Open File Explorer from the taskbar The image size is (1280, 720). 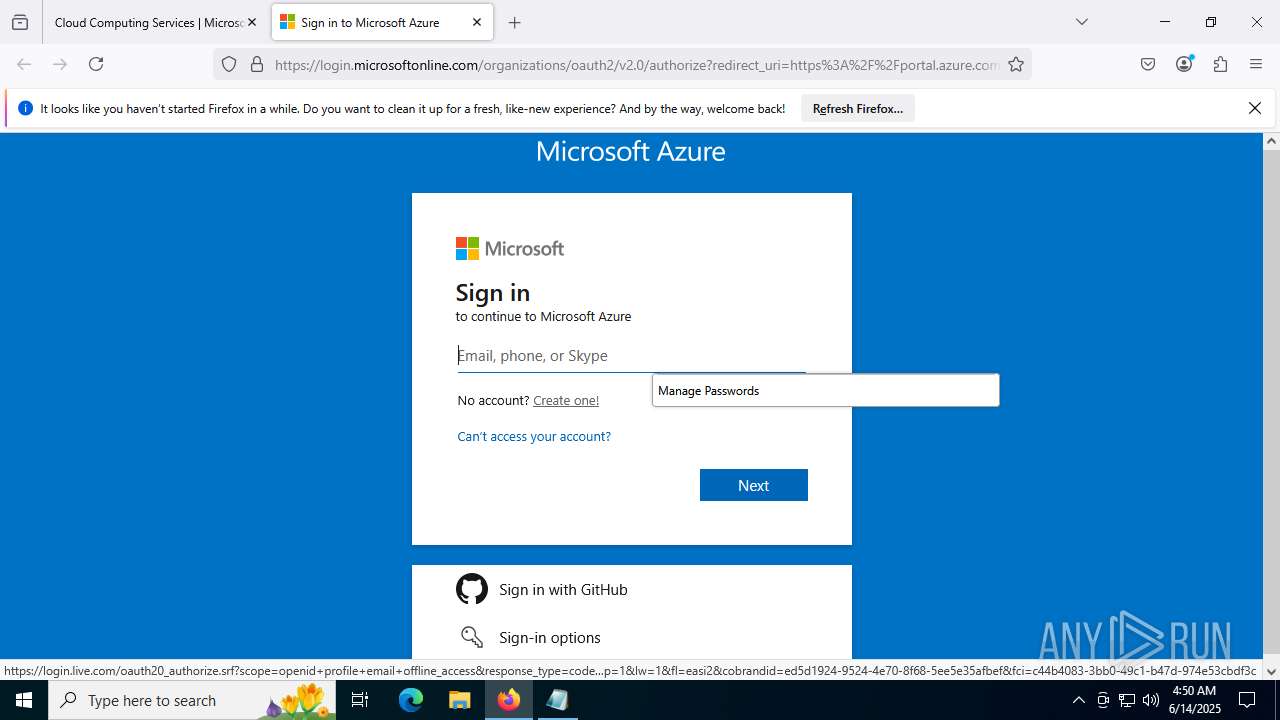click(459, 700)
